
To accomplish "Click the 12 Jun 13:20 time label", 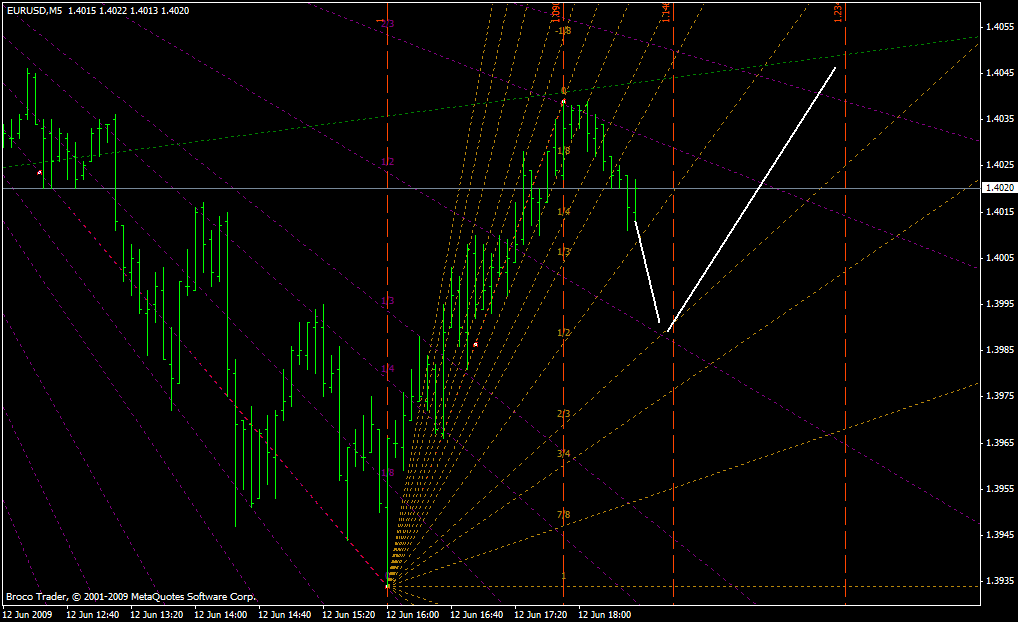I will click(156, 614).
